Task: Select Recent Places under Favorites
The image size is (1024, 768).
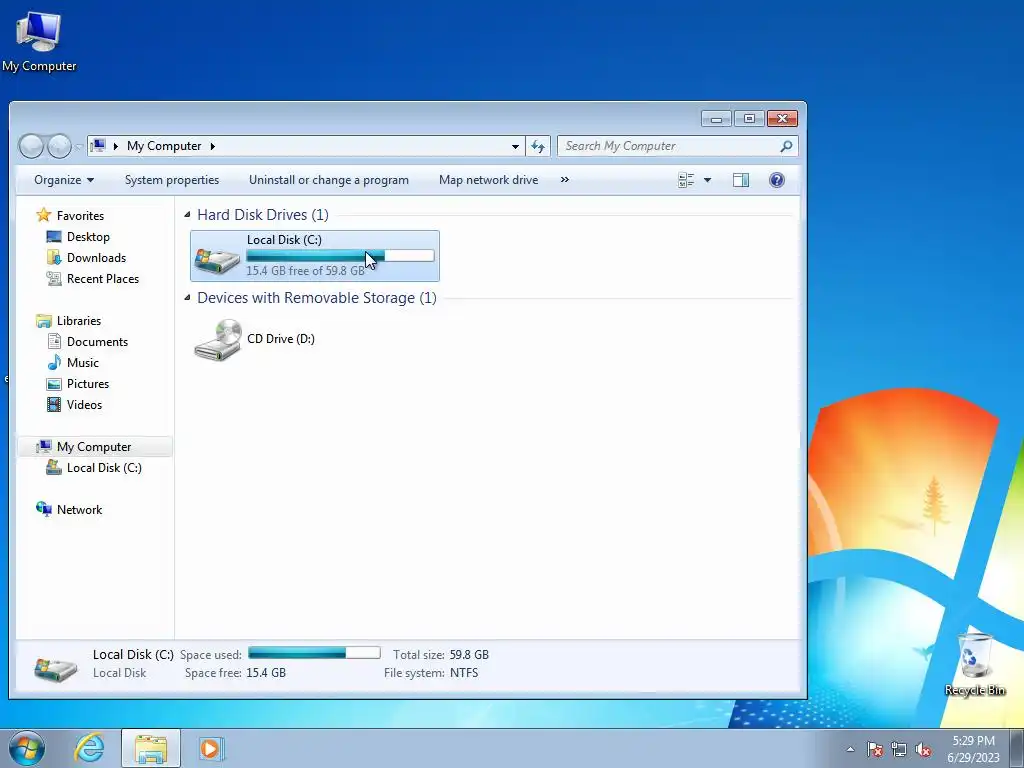Action: coord(103,278)
